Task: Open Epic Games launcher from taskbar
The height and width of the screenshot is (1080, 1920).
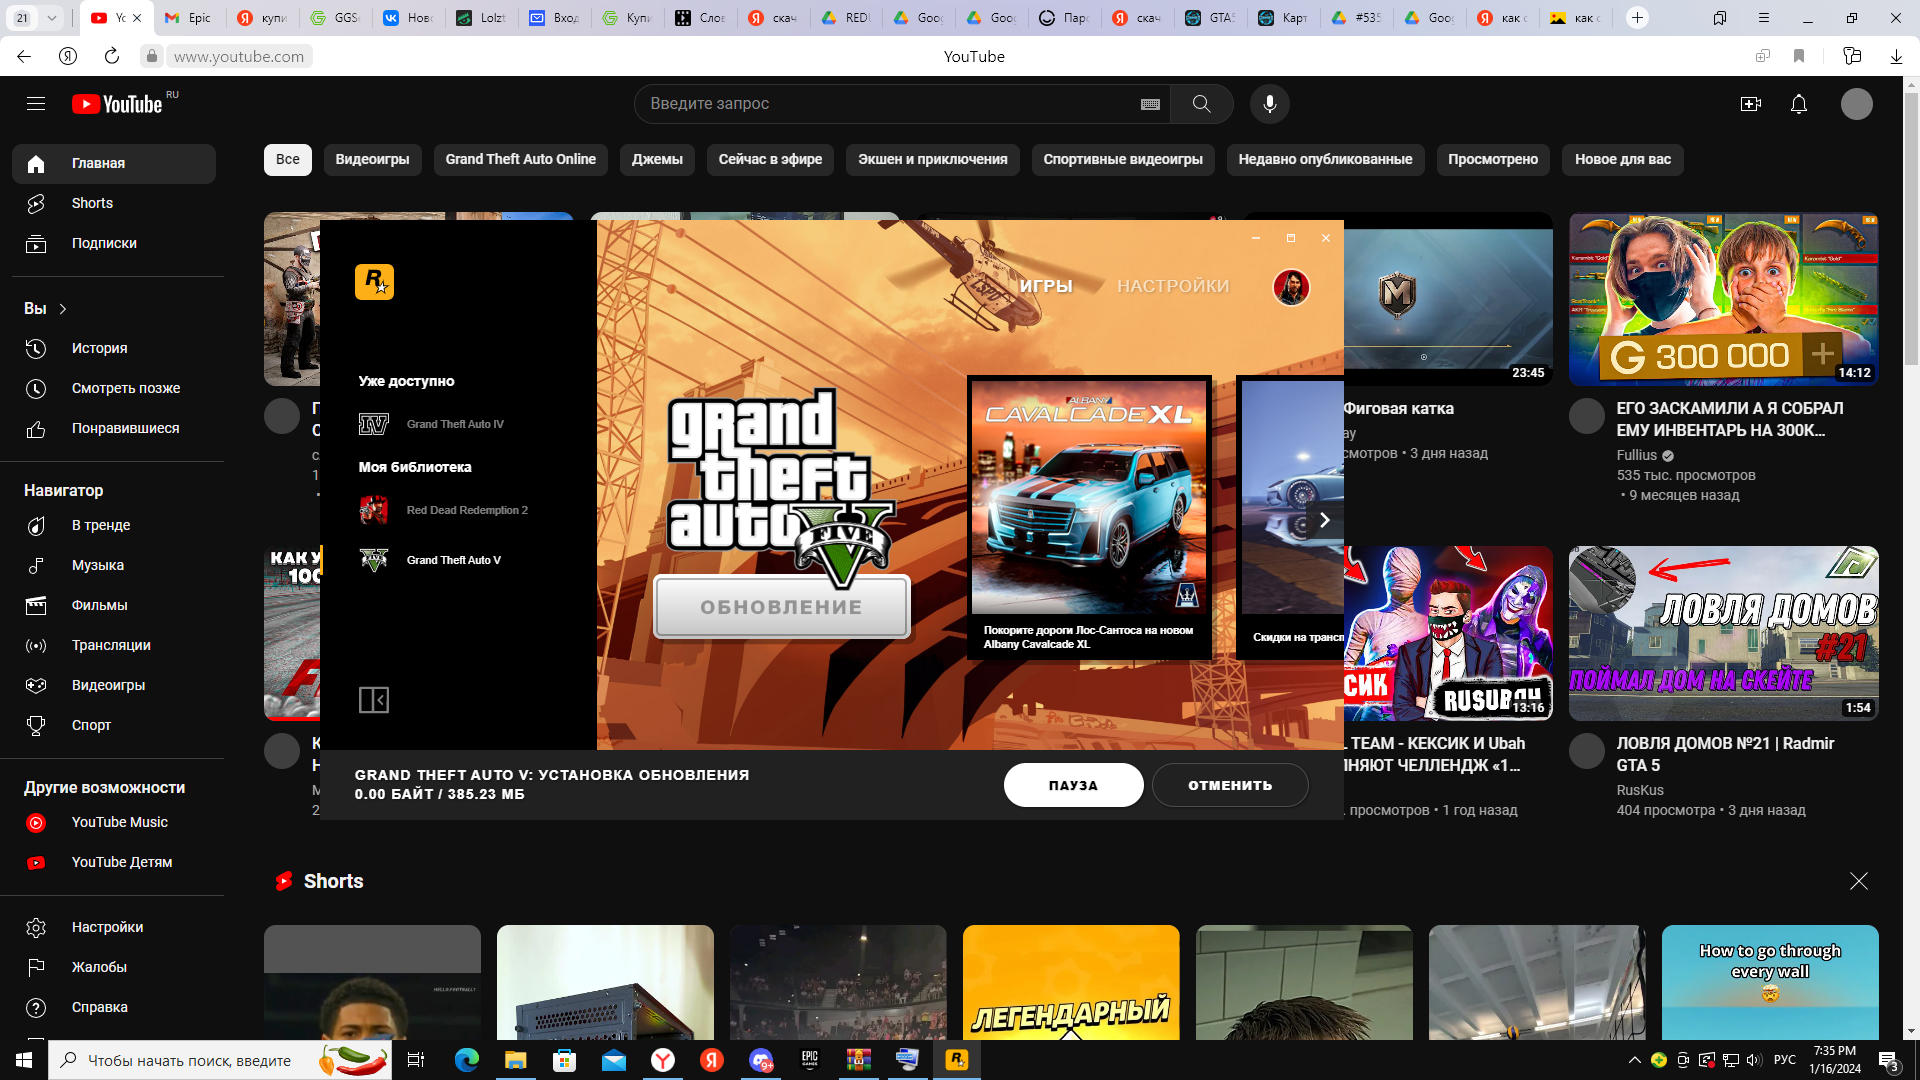Action: pos(809,1060)
